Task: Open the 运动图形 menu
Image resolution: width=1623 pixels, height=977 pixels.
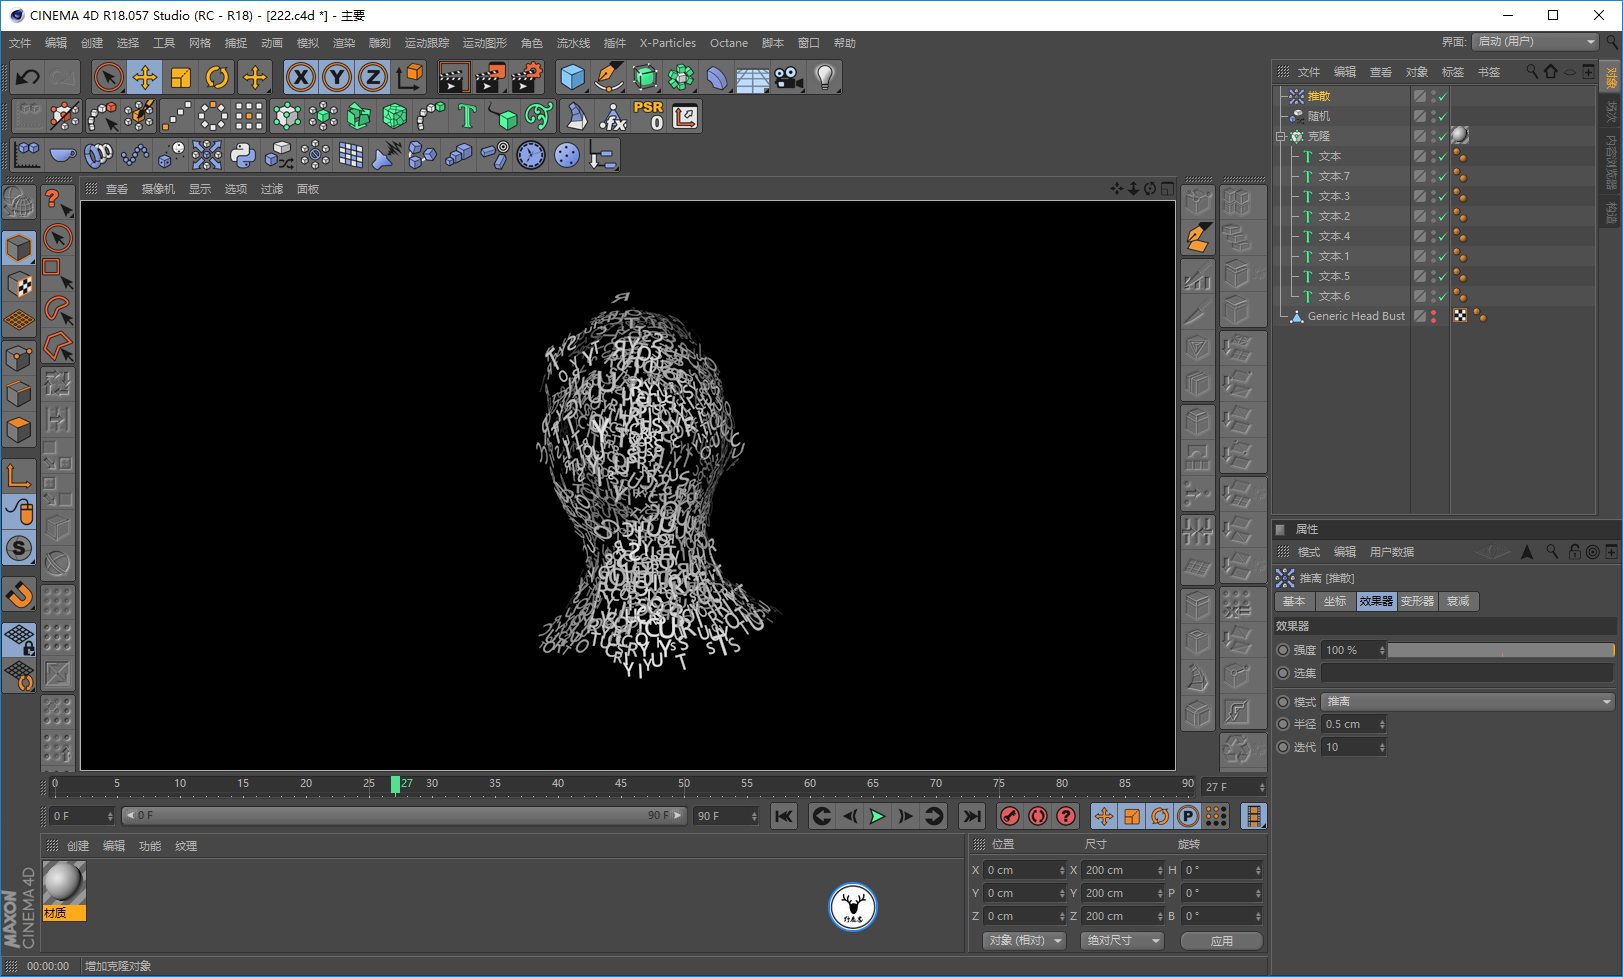Action: tap(484, 43)
